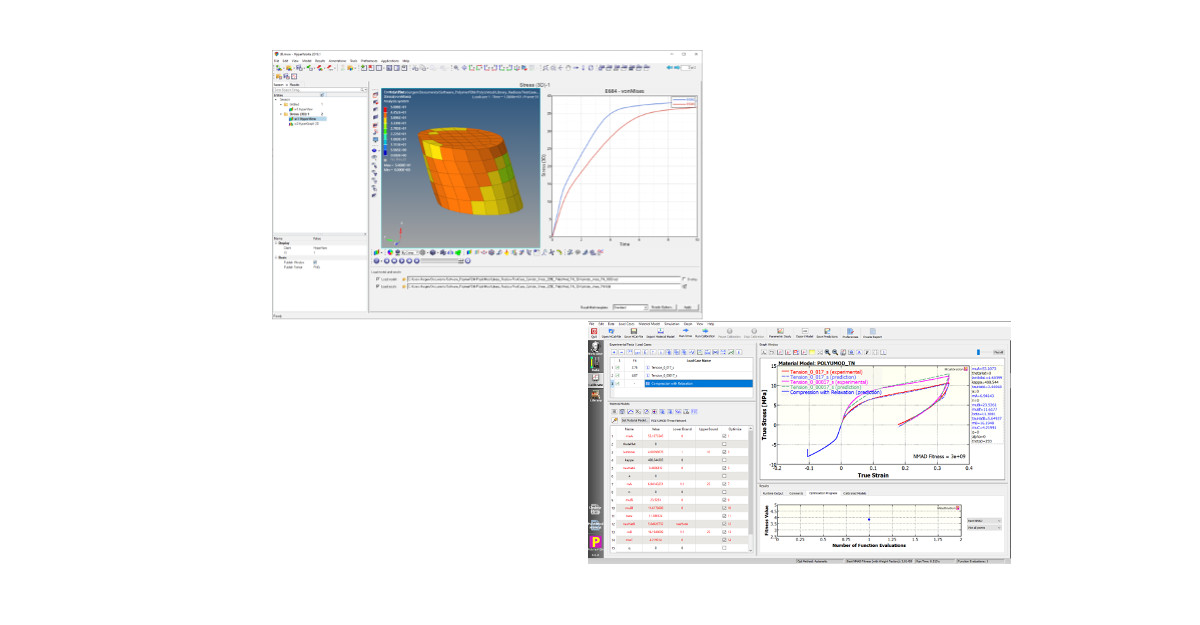Viewport: 1200px width, 625px height.
Task: Enable Optimize checkbox for the second parameter row
Action: (x=724, y=444)
